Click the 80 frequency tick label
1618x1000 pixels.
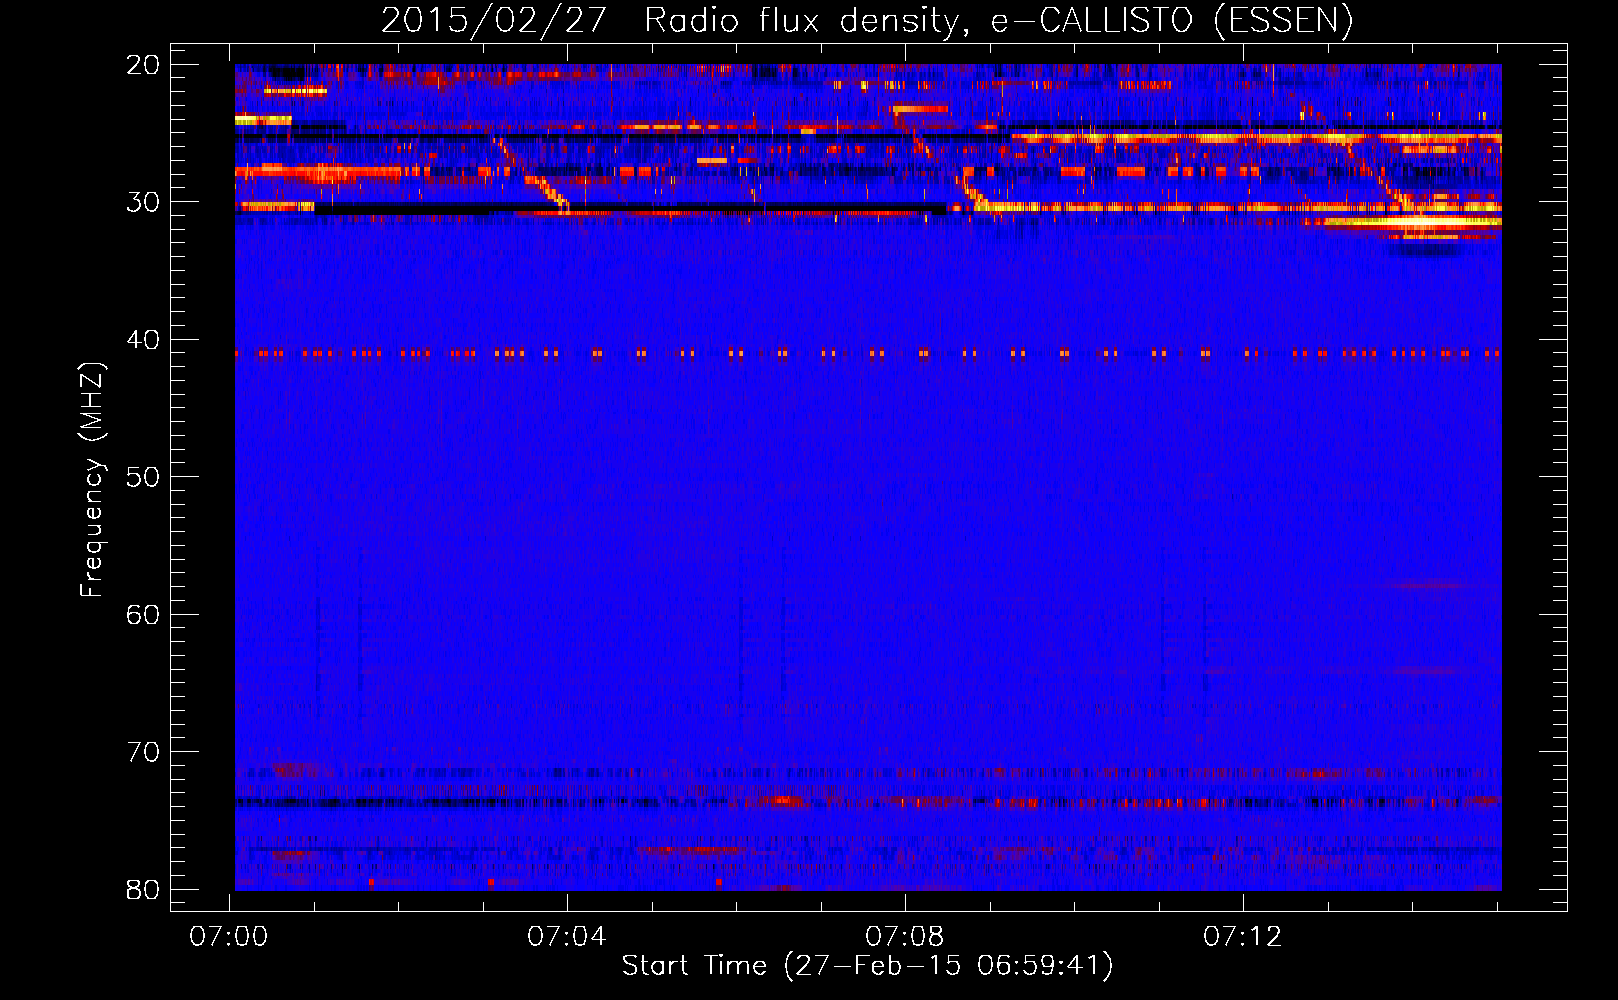[143, 889]
